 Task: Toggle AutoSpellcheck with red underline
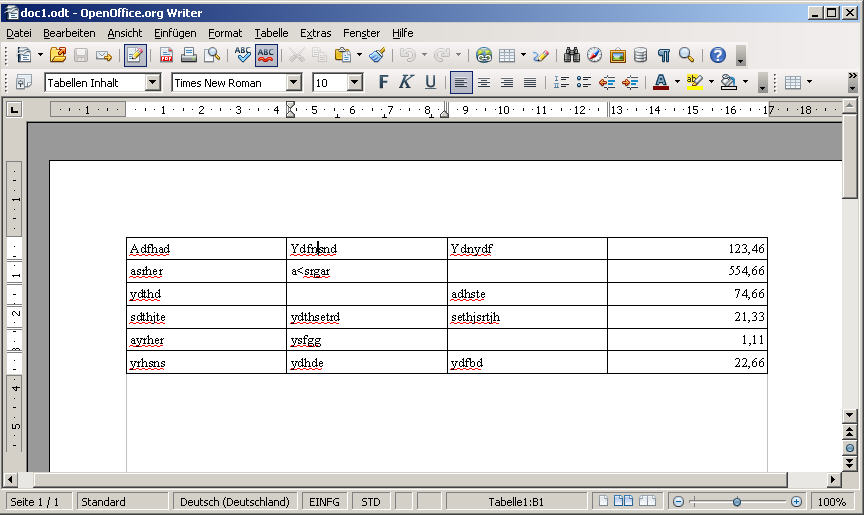(x=266, y=55)
